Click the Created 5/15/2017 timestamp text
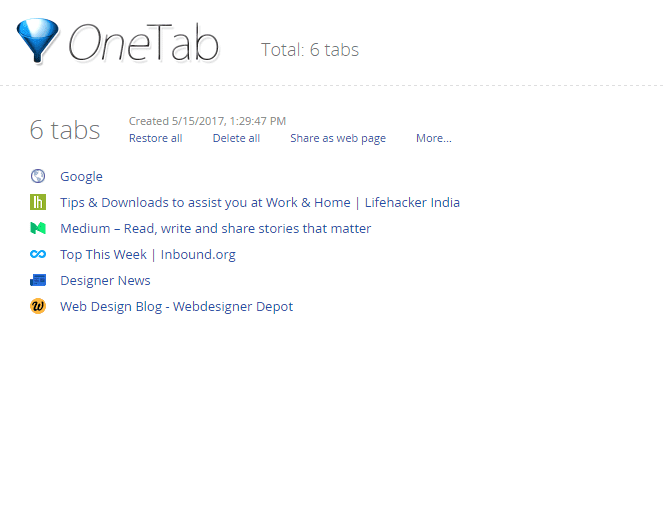The height and width of the screenshot is (515, 664). 207,121
